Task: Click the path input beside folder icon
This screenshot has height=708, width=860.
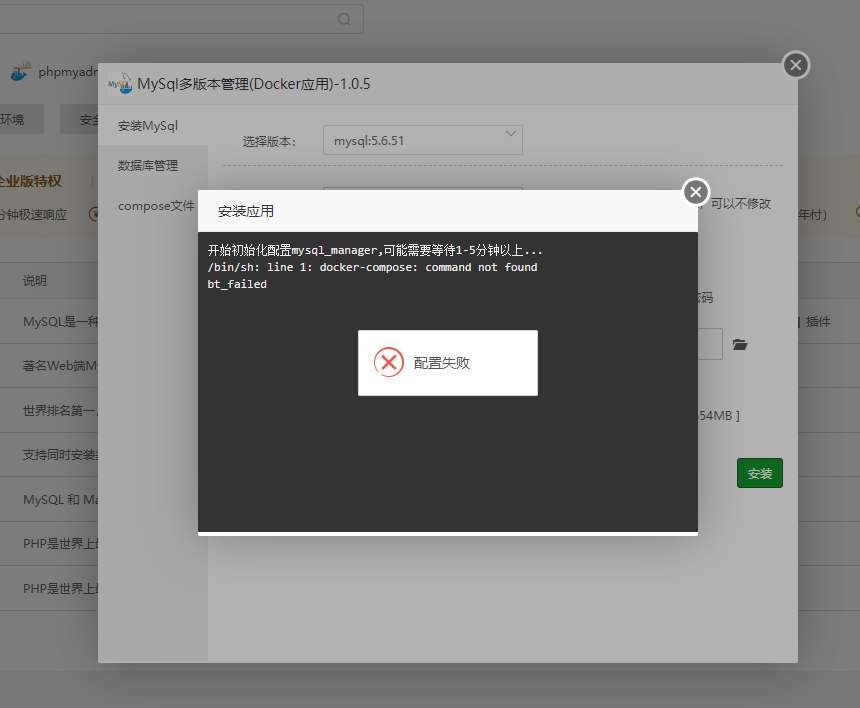Action: pos(710,344)
